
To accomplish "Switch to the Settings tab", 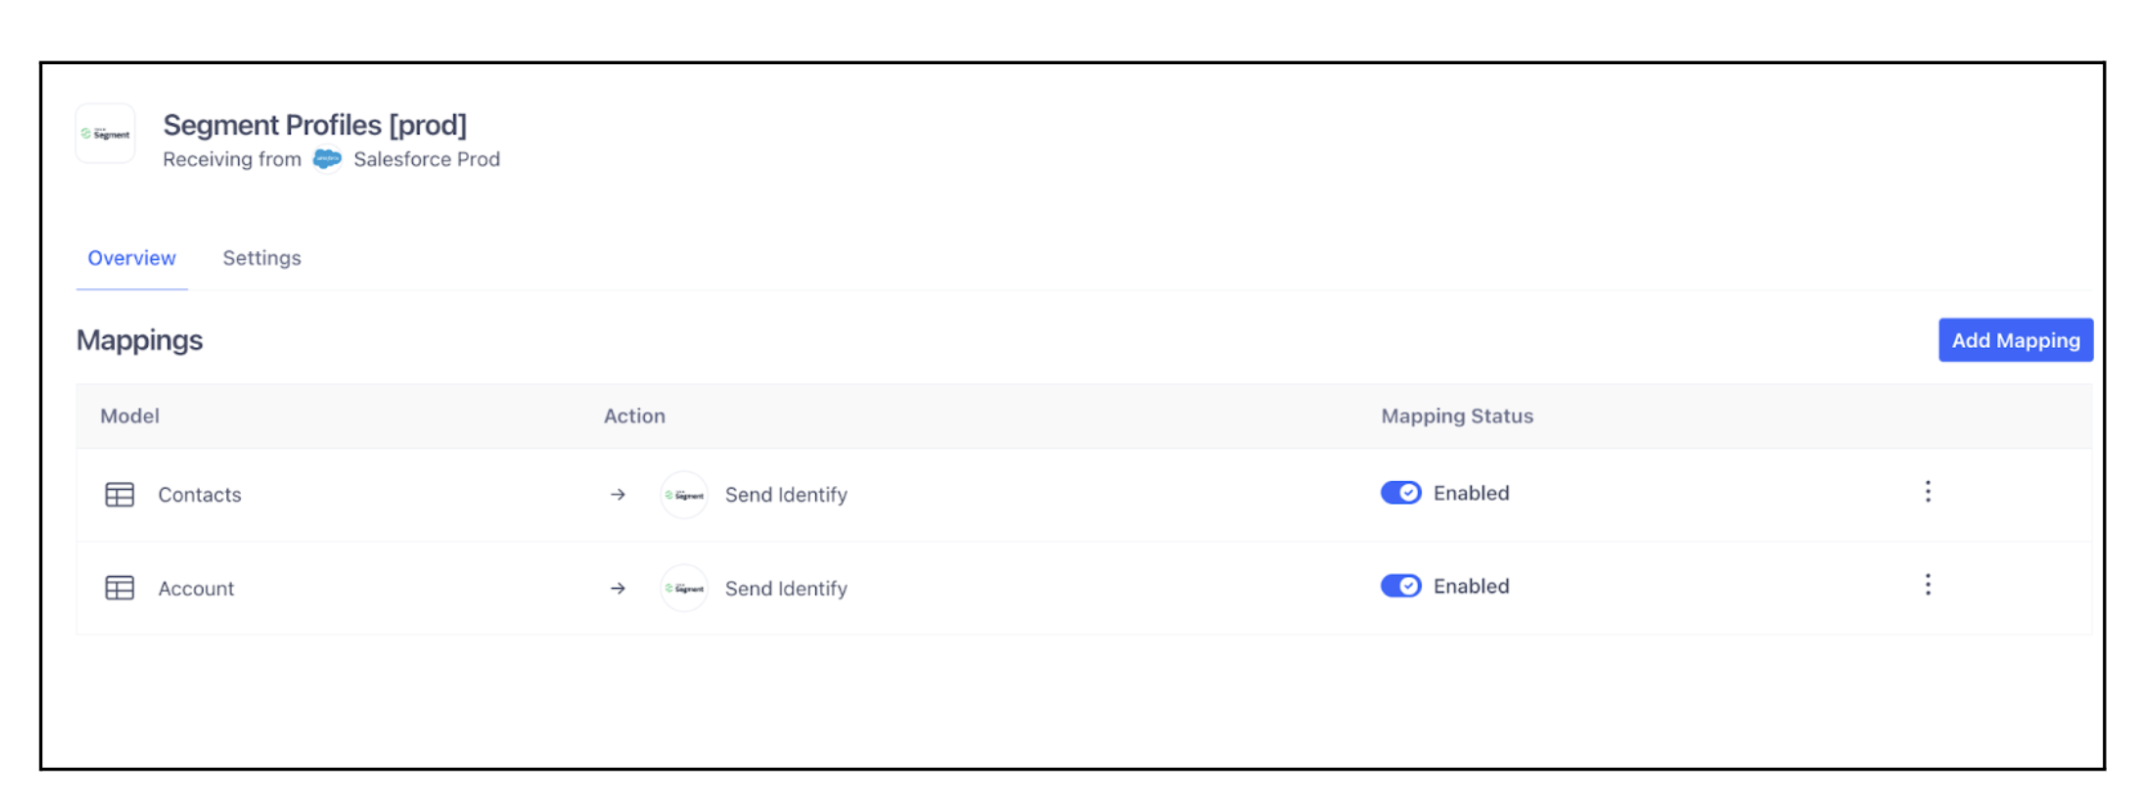I will tap(262, 258).
